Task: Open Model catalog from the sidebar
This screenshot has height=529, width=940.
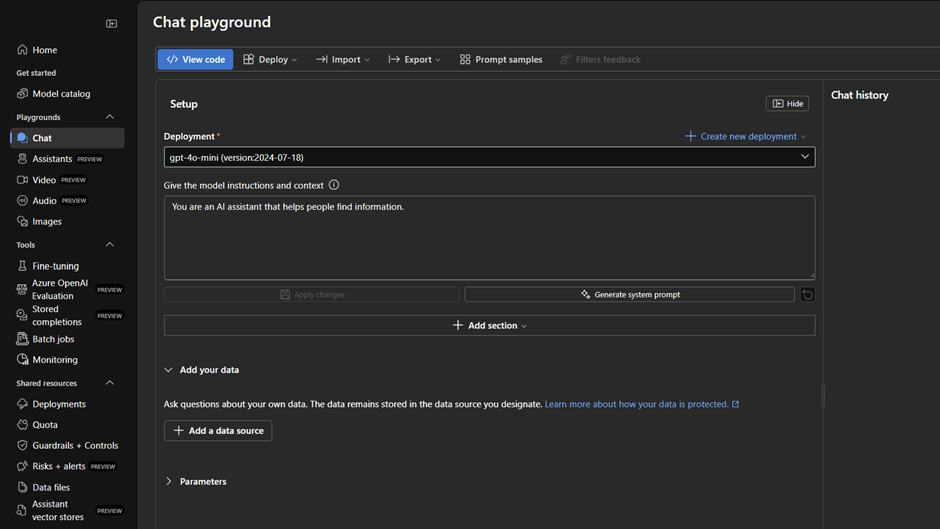Action: (61, 94)
